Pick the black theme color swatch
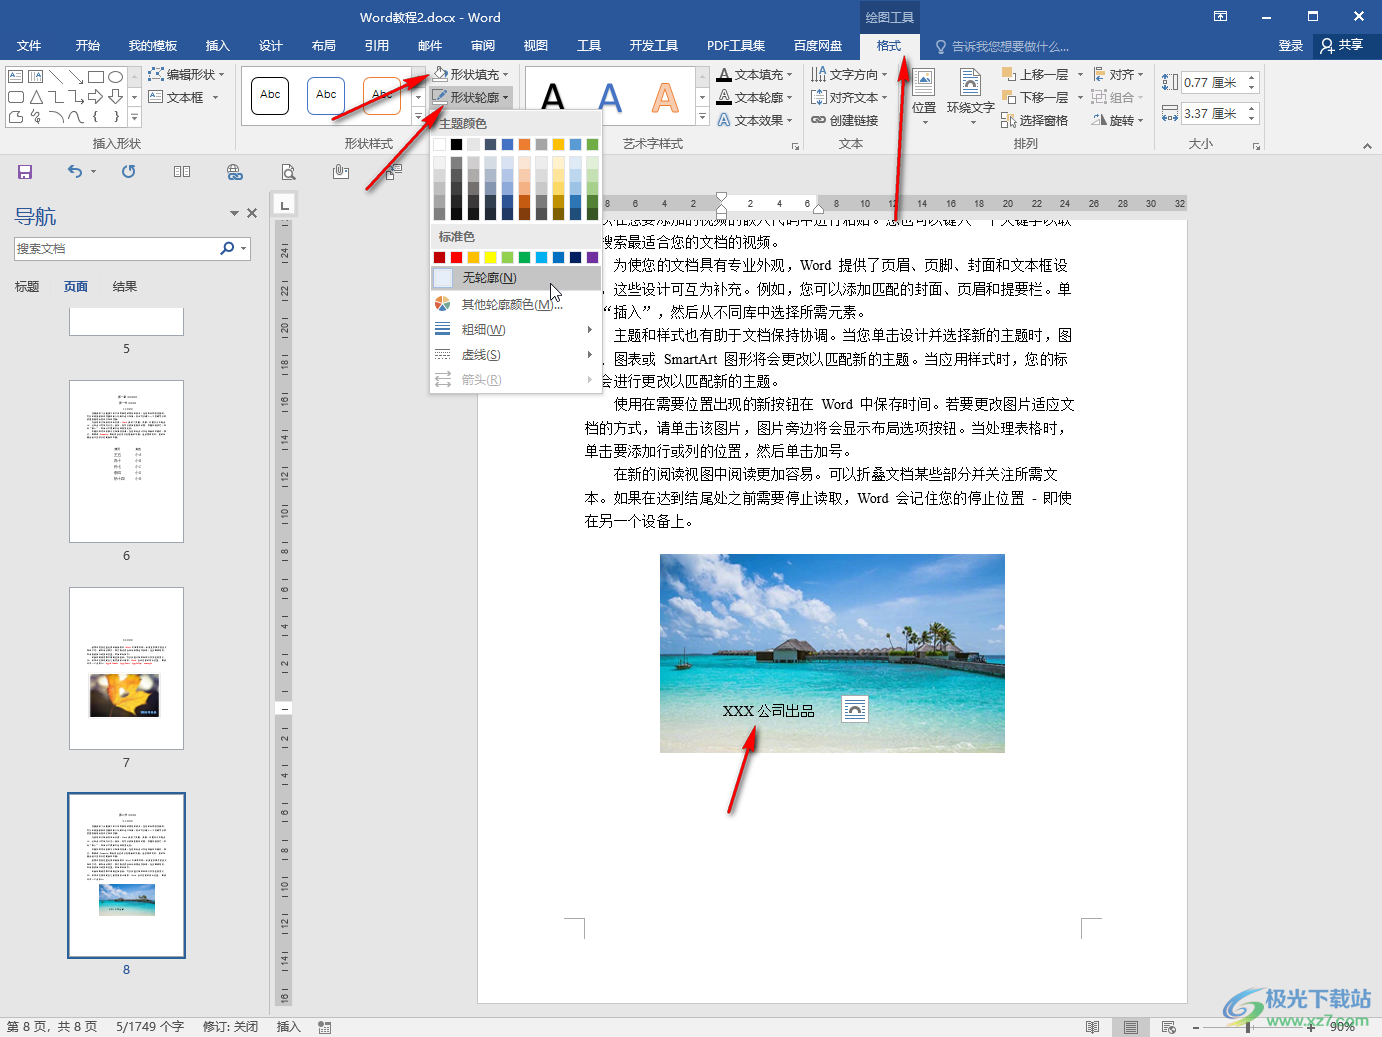 click(456, 145)
